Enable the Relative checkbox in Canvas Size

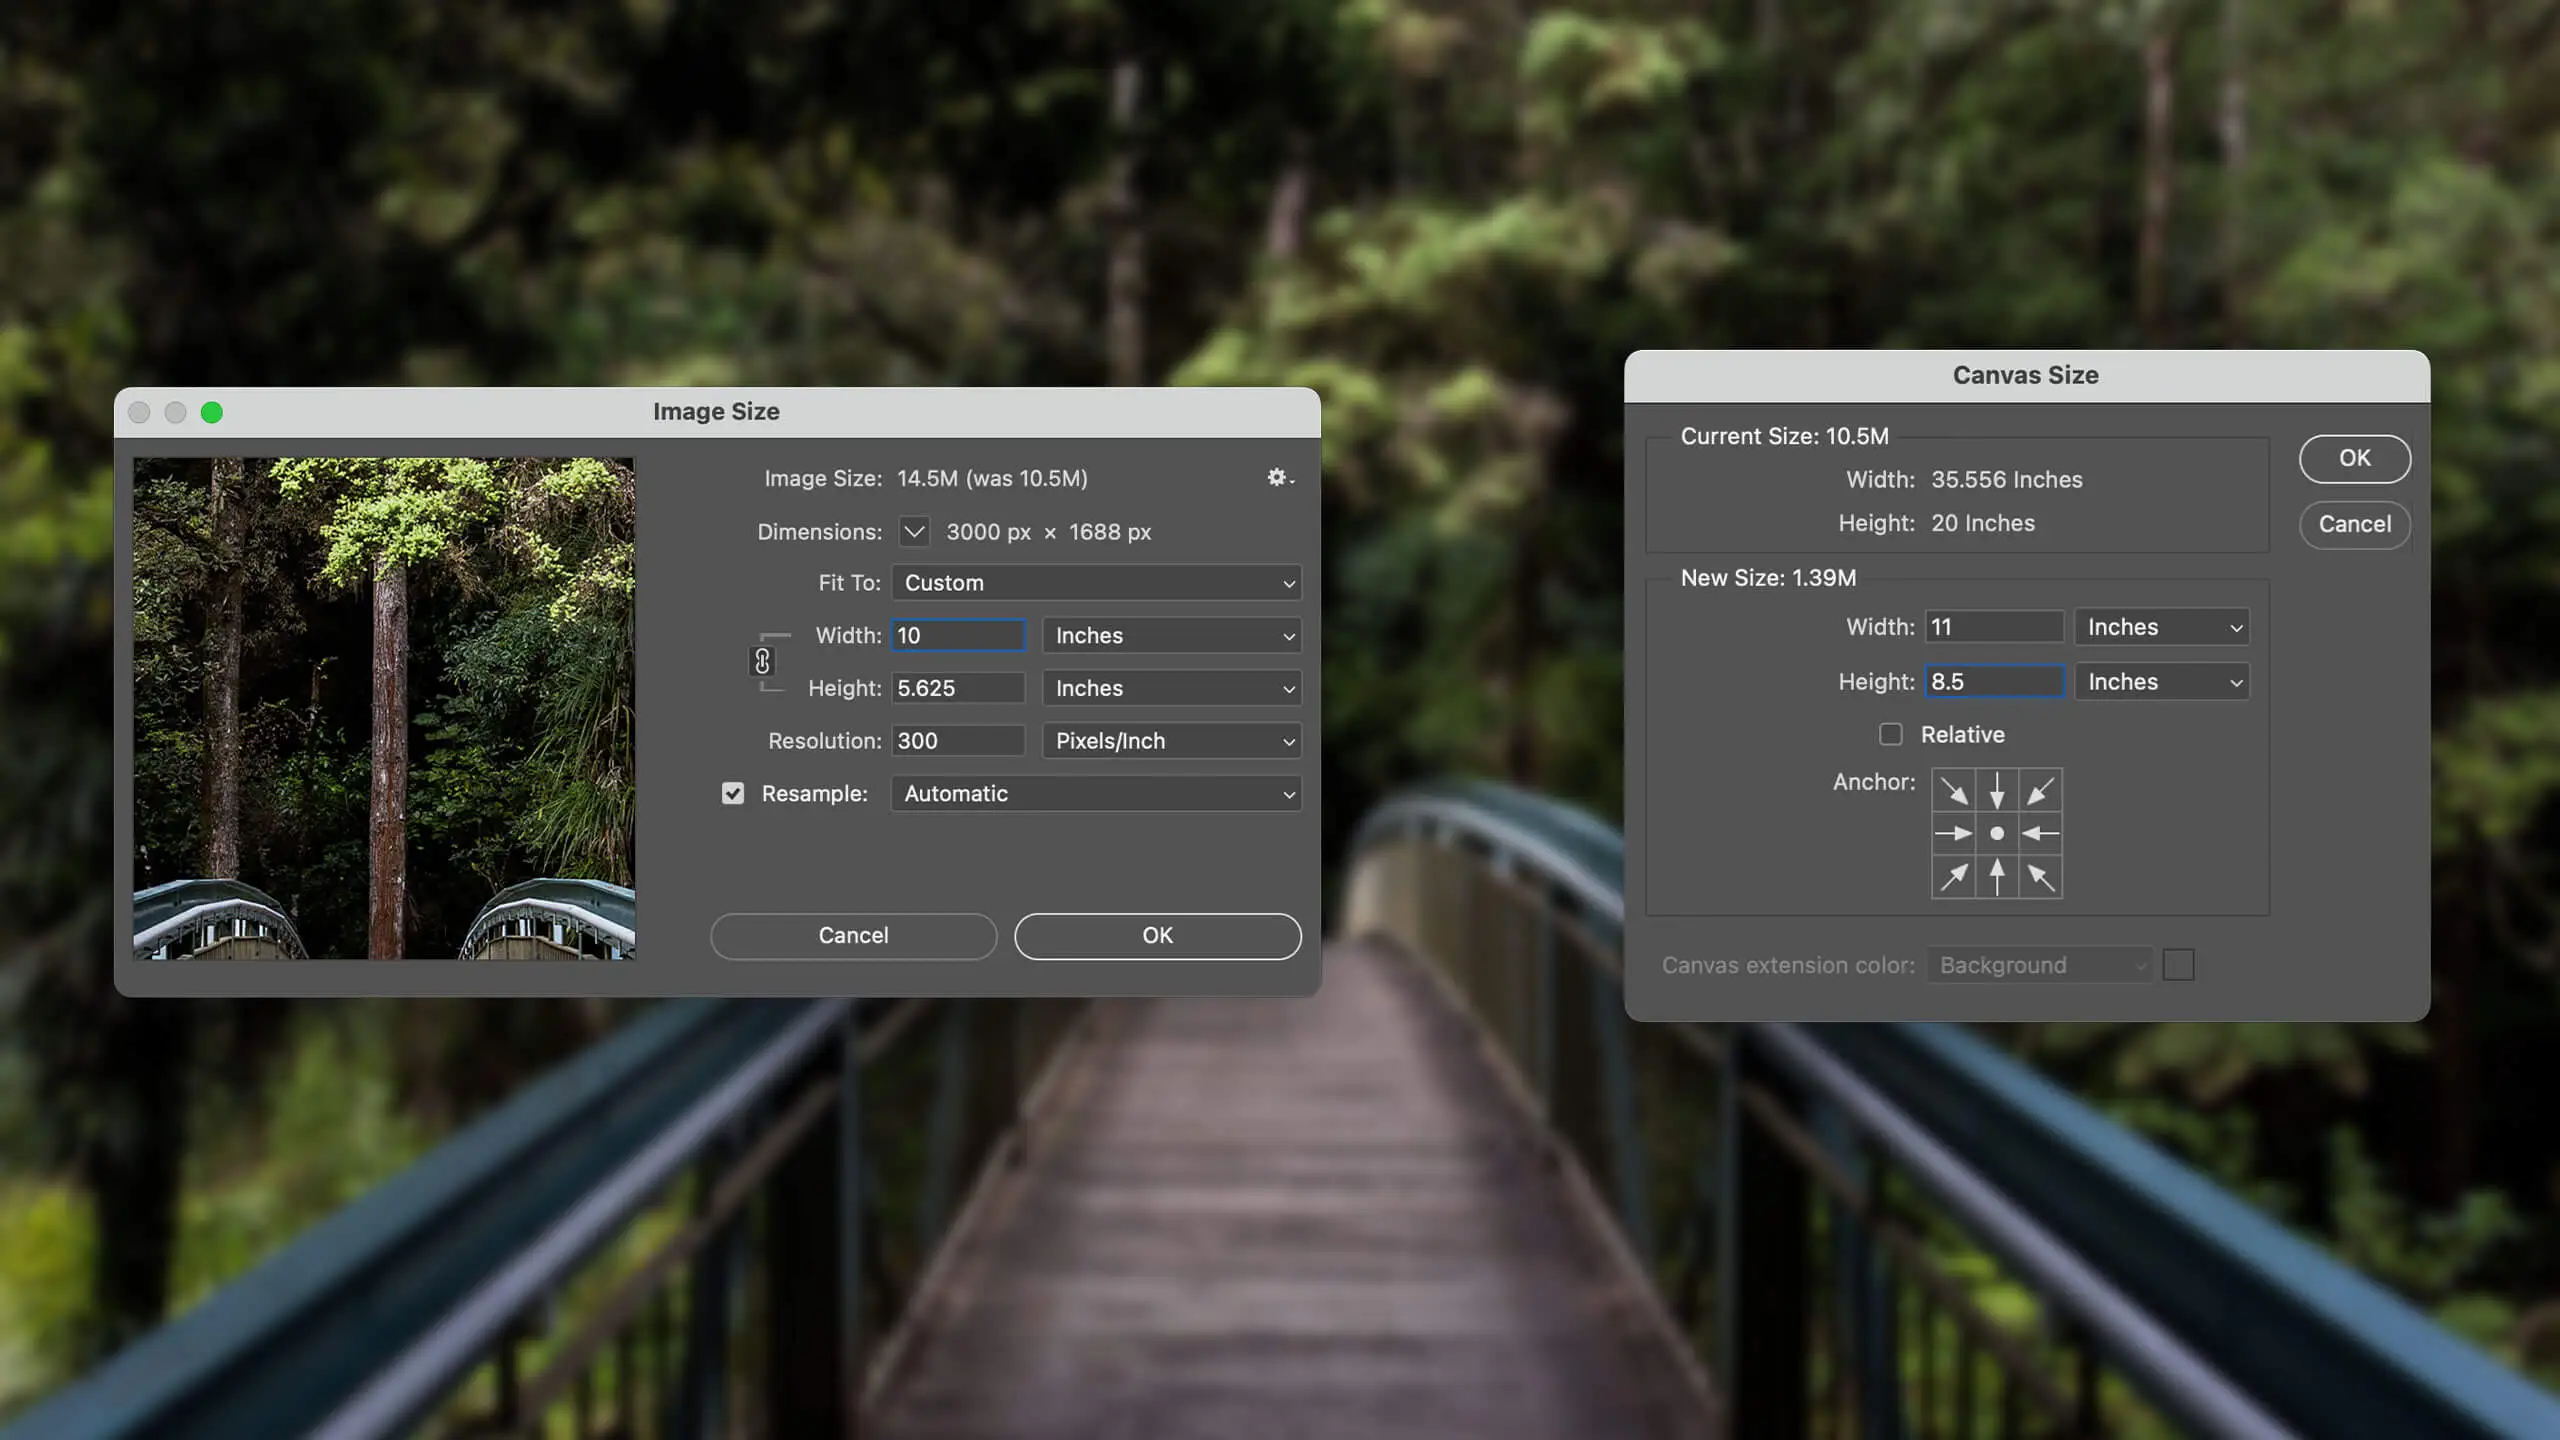point(1890,734)
